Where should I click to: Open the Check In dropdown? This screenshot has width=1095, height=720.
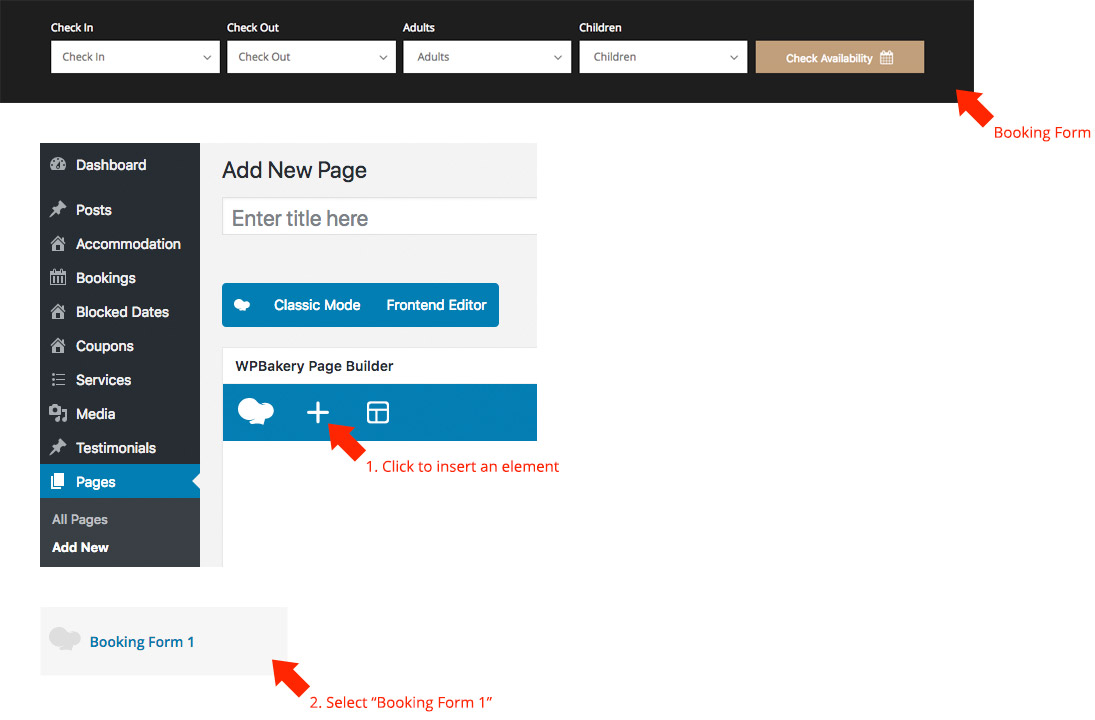135,57
